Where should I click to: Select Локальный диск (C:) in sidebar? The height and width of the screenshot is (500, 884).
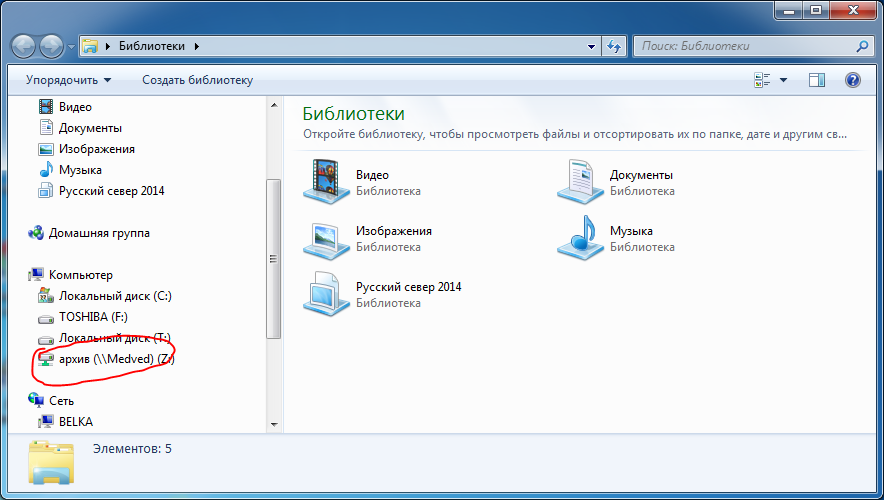tap(115, 296)
